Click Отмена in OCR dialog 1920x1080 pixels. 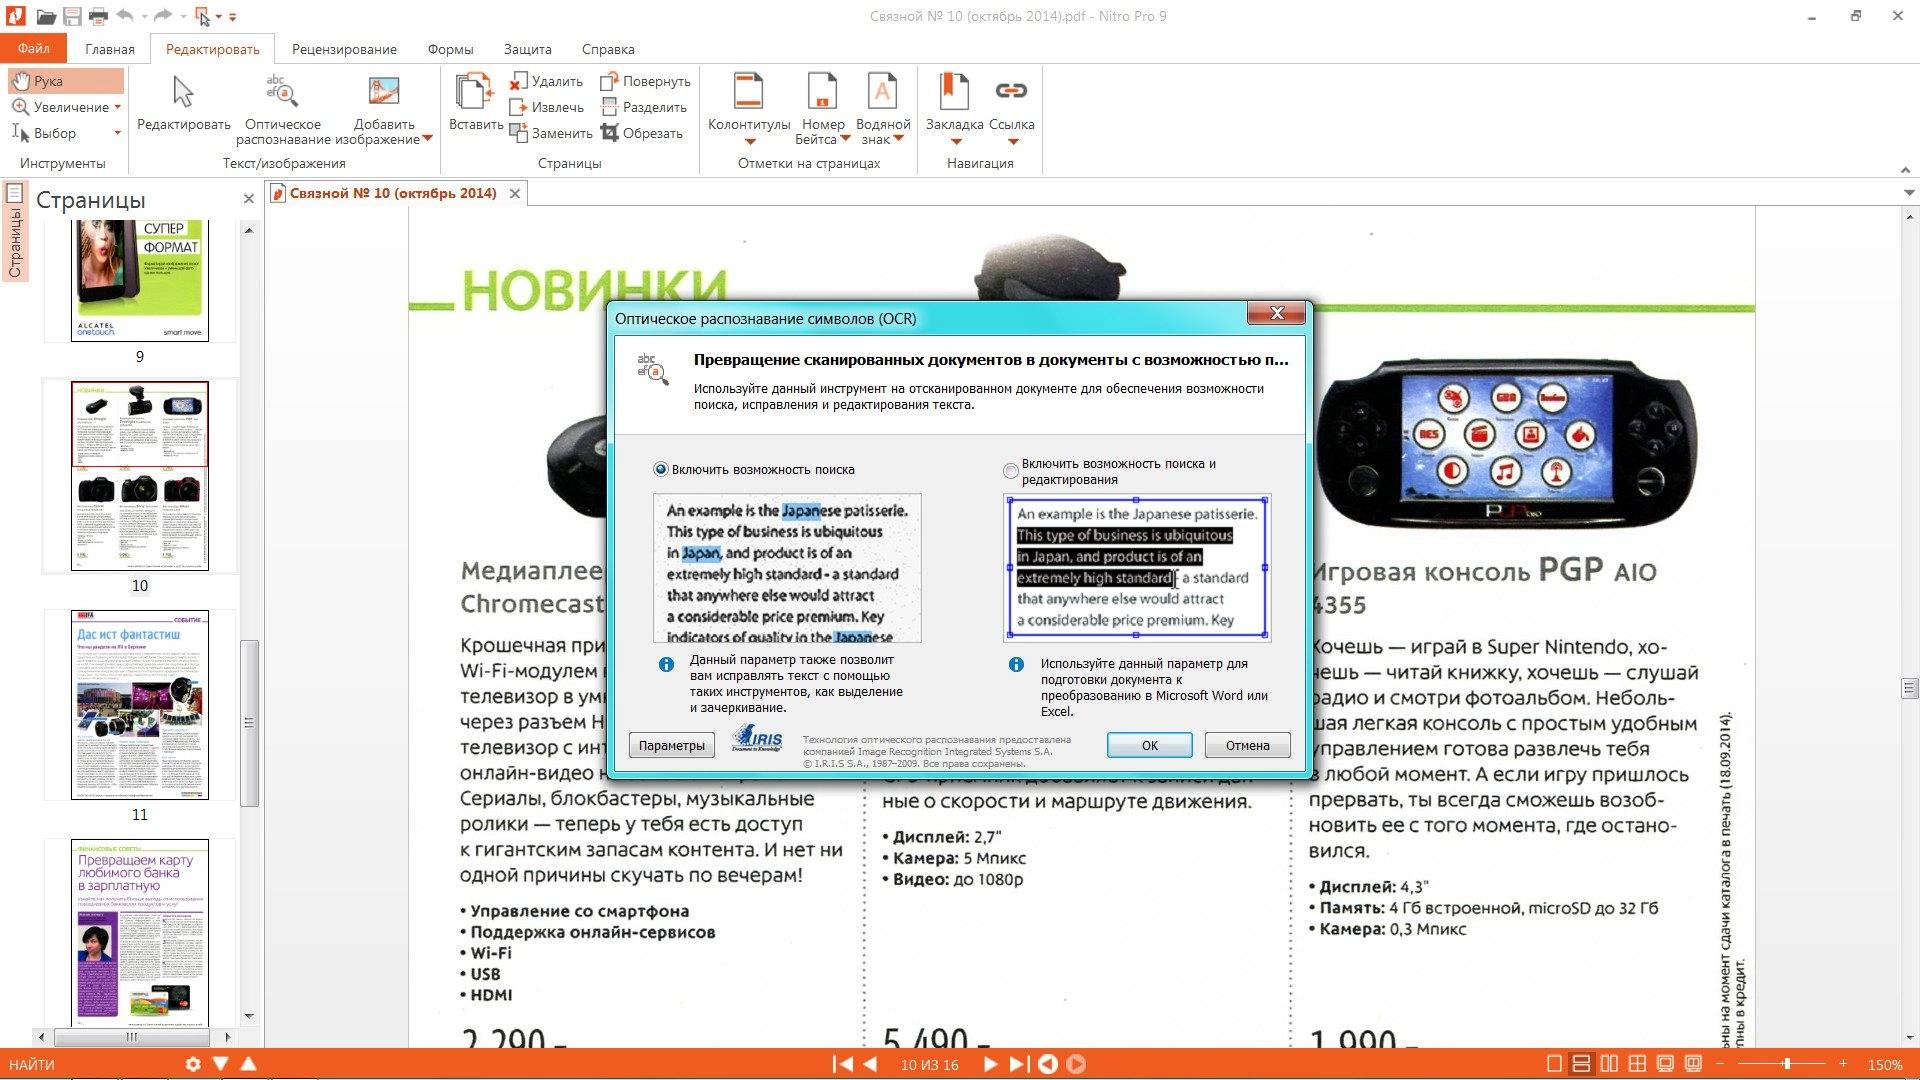click(x=1247, y=745)
